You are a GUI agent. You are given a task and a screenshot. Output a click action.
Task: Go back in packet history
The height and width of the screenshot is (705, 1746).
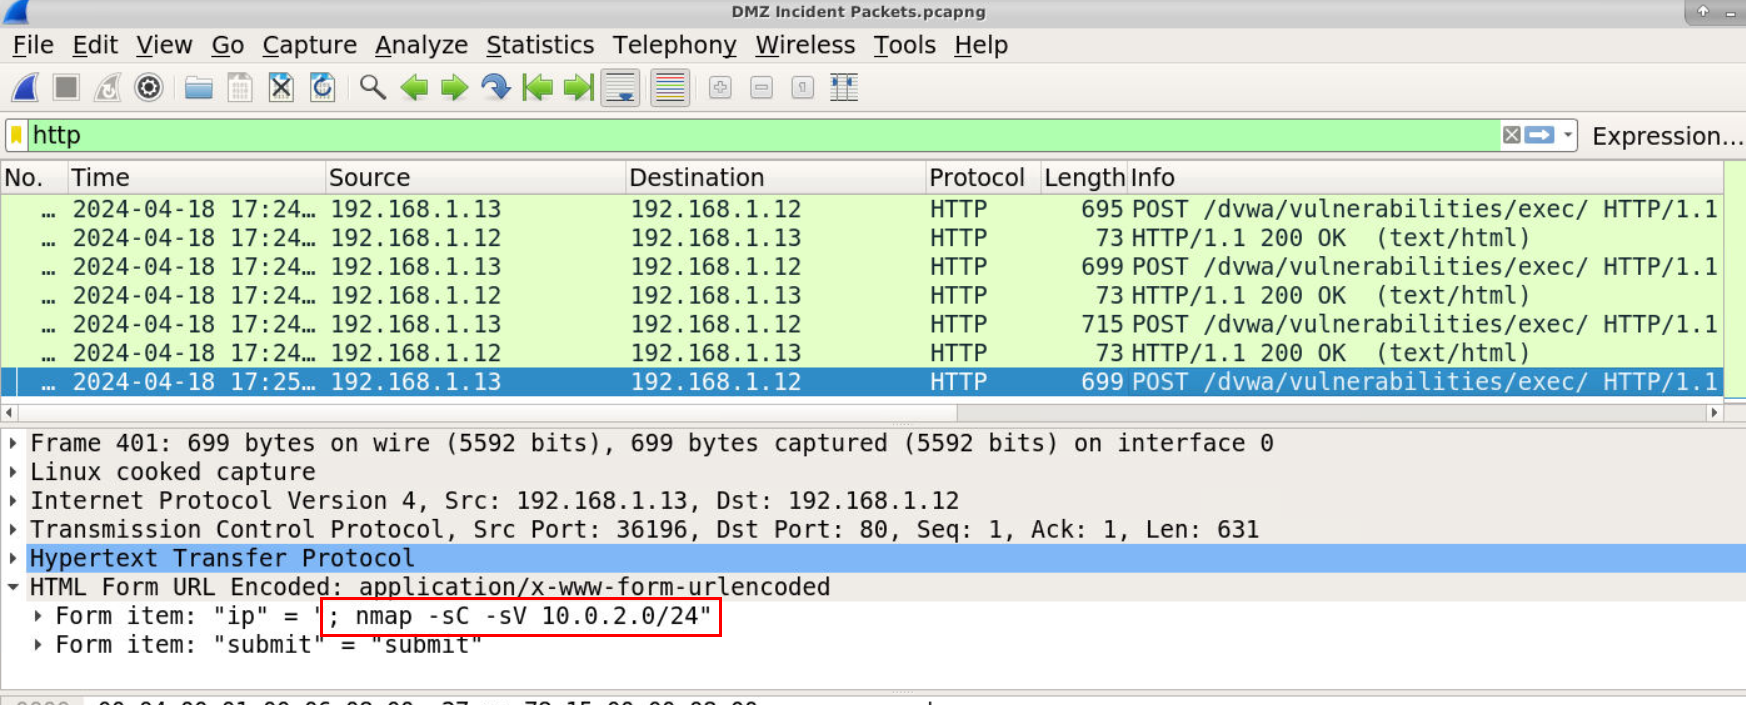414,88
